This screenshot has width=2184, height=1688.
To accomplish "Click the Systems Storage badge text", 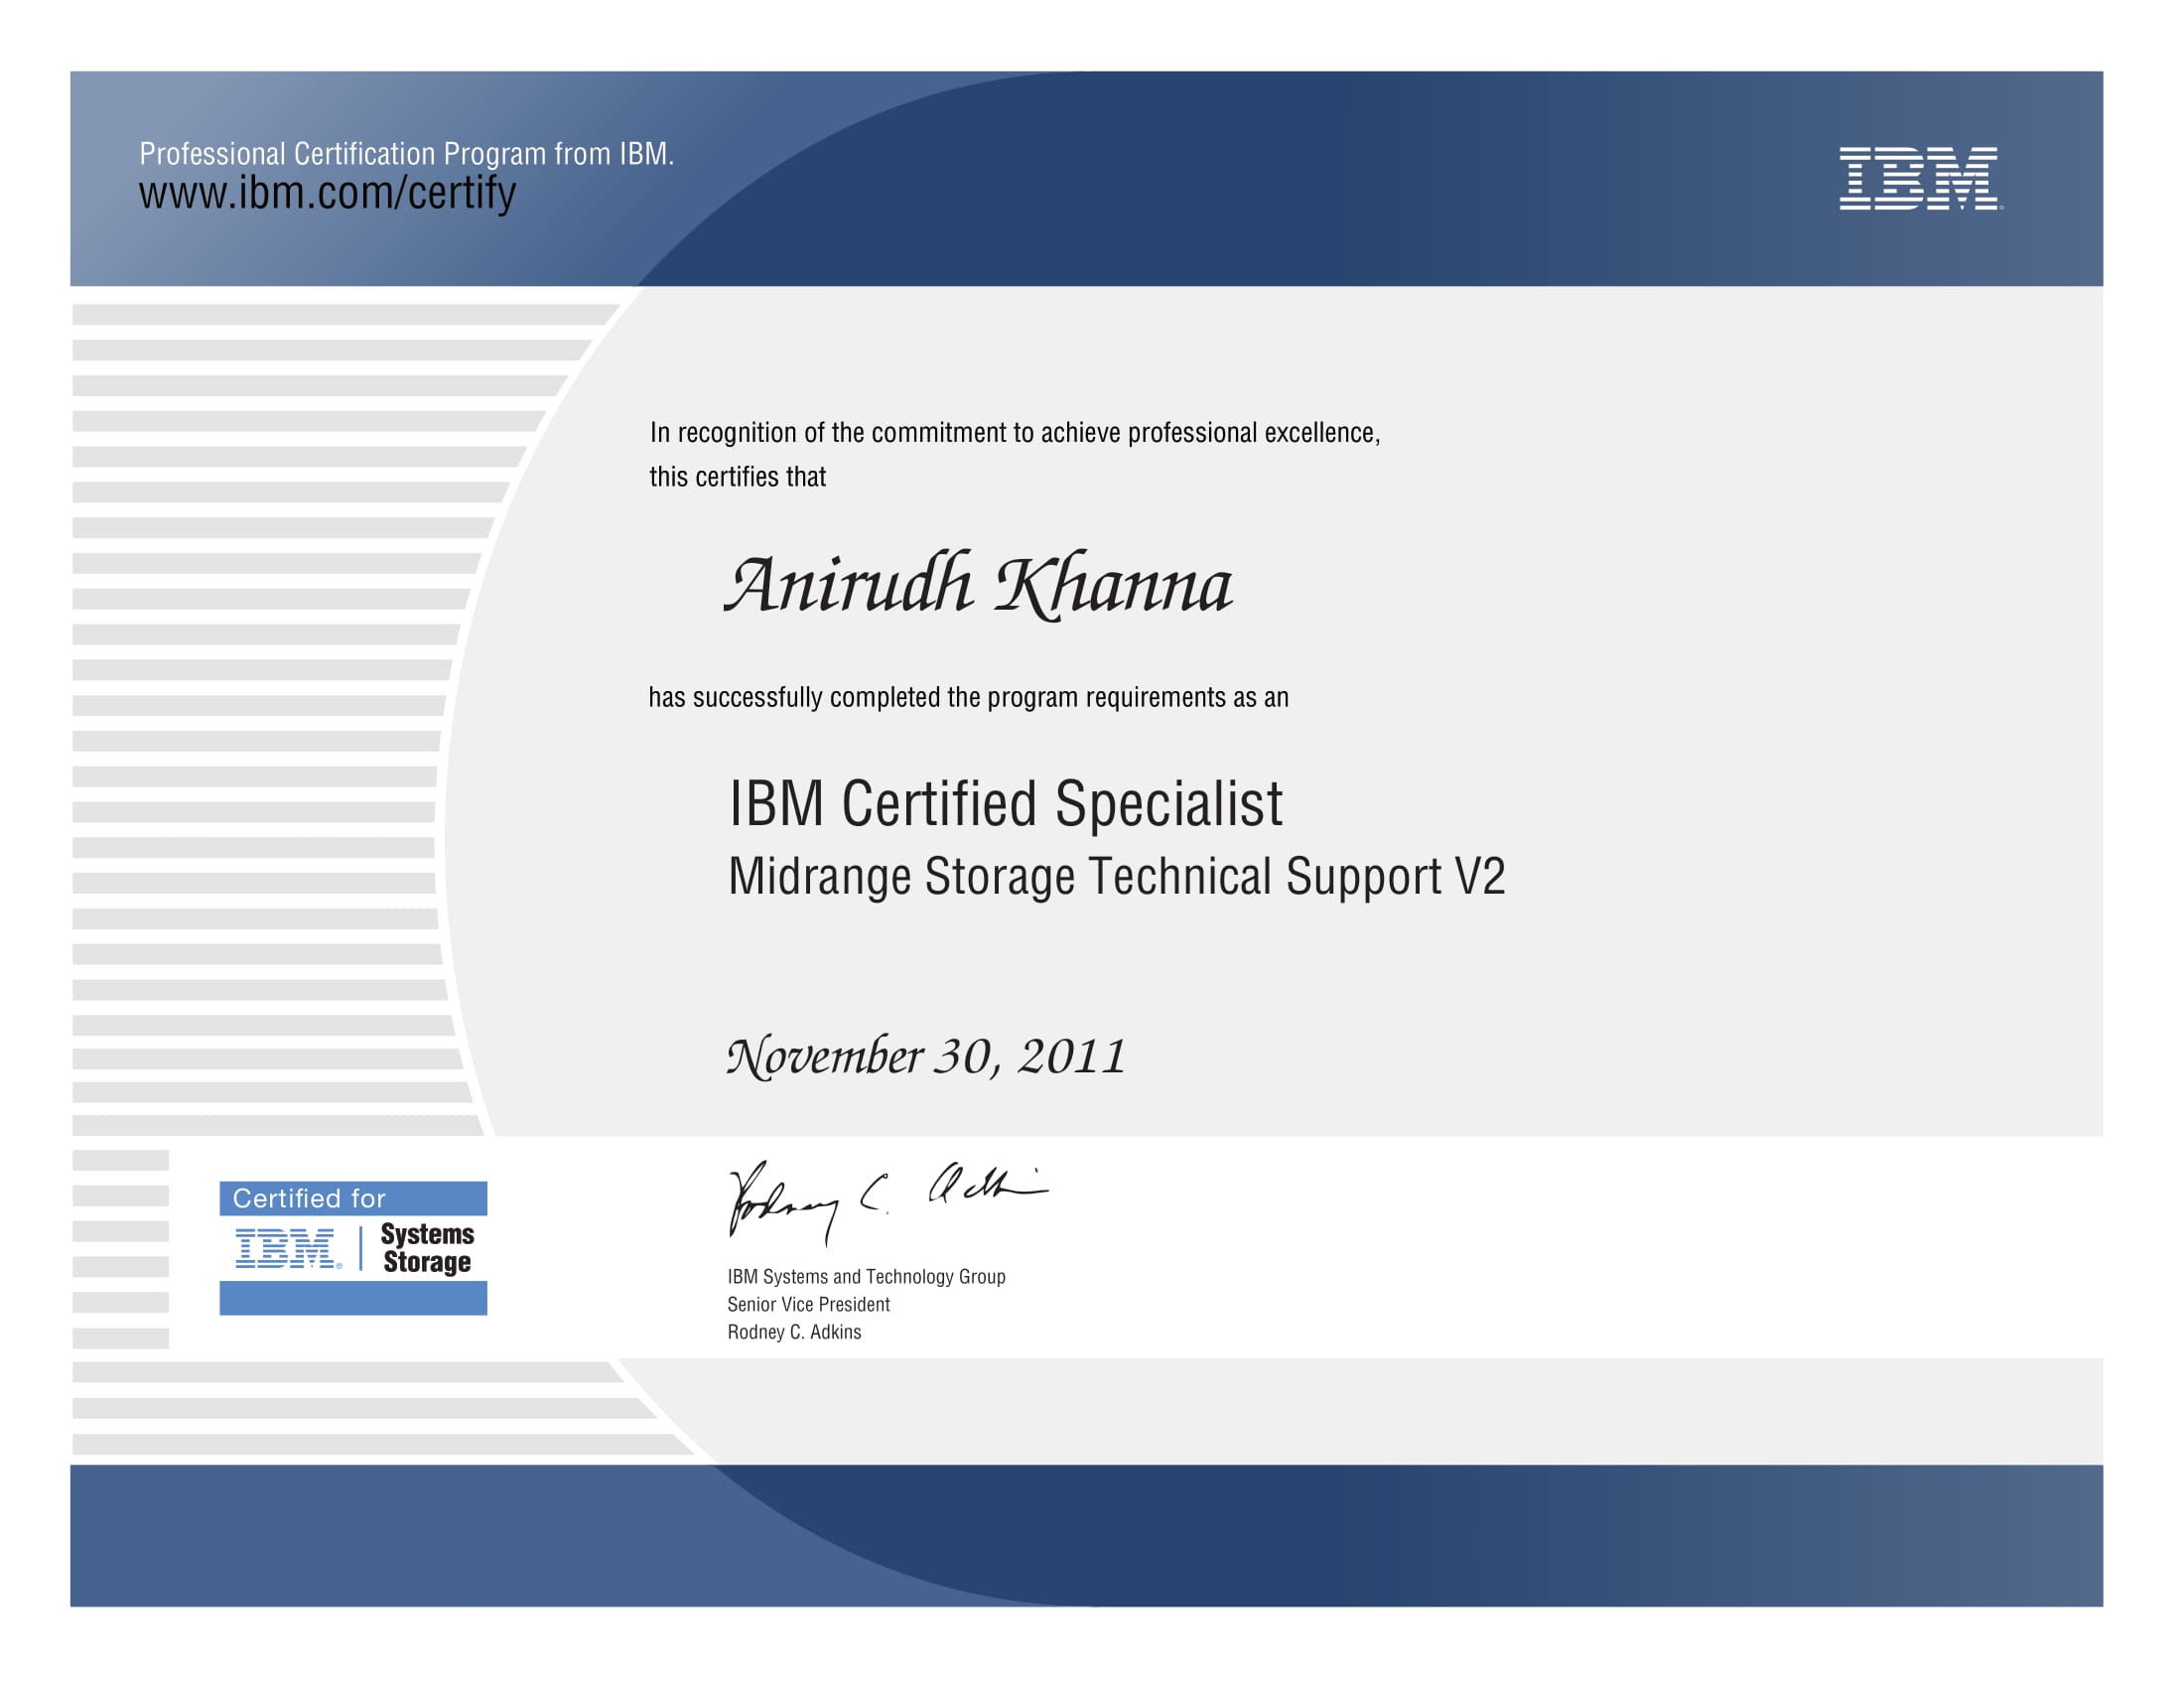I will pos(427,1248).
